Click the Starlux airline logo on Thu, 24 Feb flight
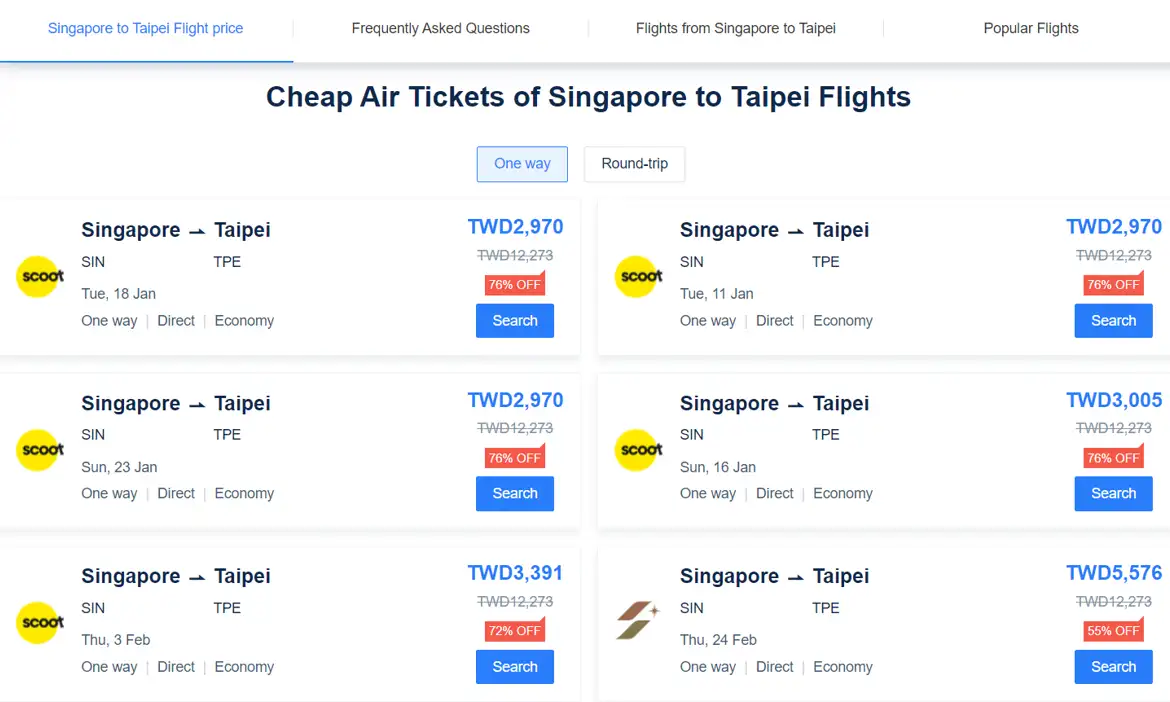 639,620
